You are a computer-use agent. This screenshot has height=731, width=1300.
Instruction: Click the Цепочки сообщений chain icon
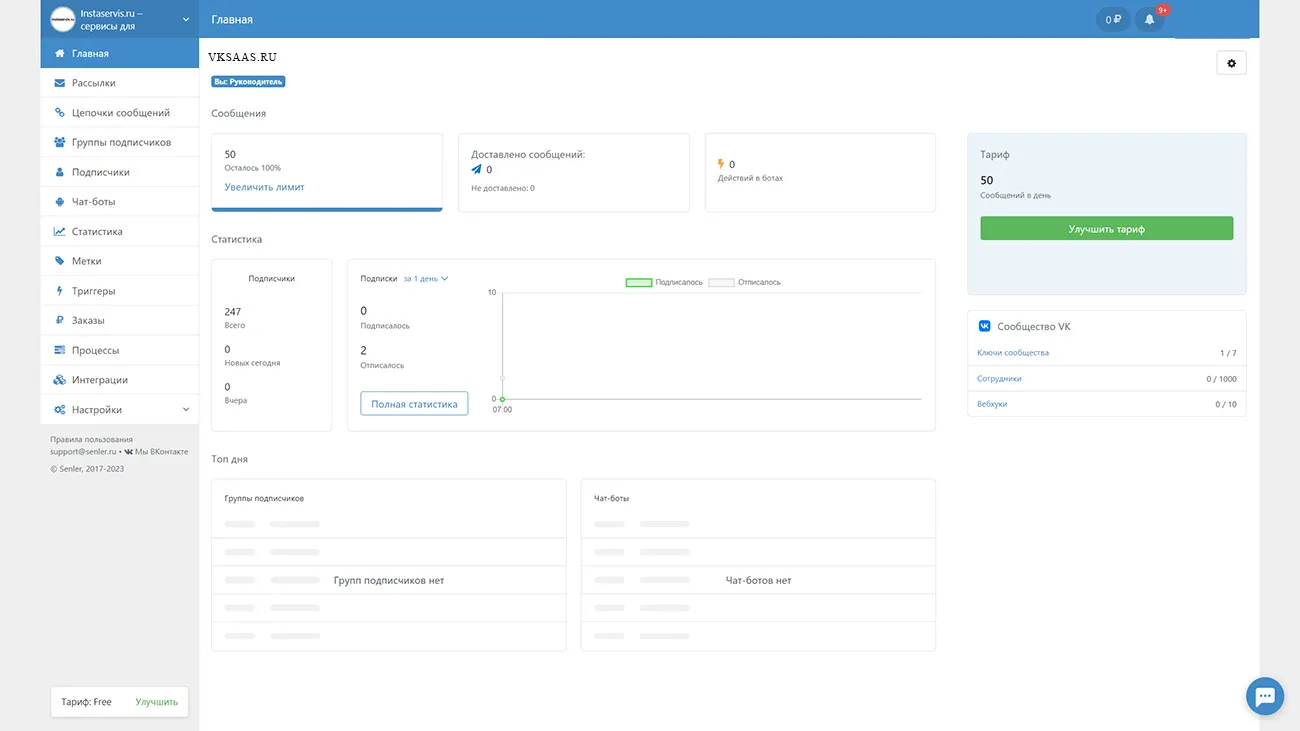pyautogui.click(x=60, y=113)
